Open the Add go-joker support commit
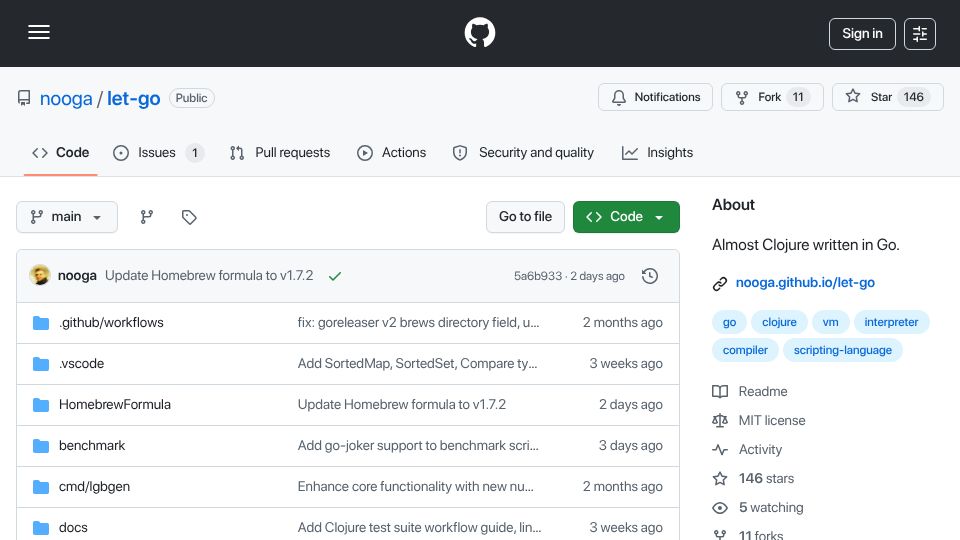 tap(418, 446)
